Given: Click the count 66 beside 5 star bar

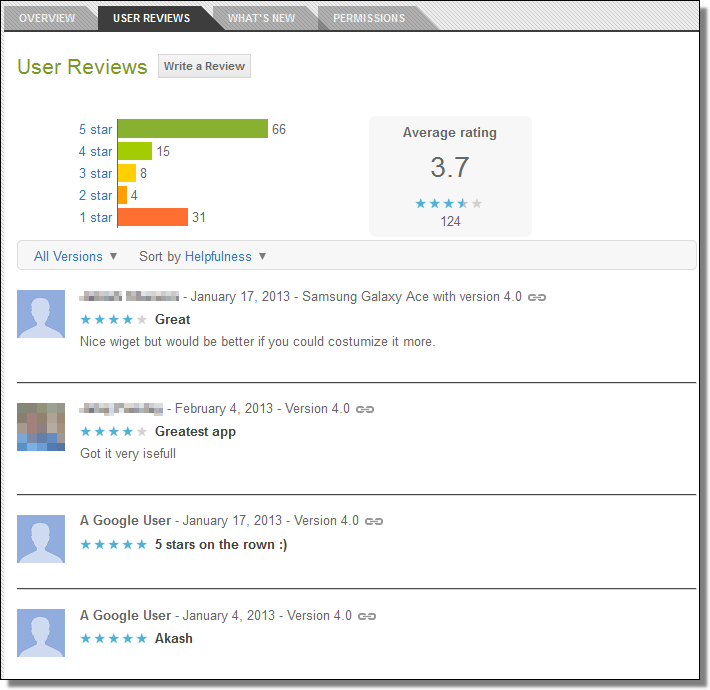Looking at the screenshot, I should point(279,129).
